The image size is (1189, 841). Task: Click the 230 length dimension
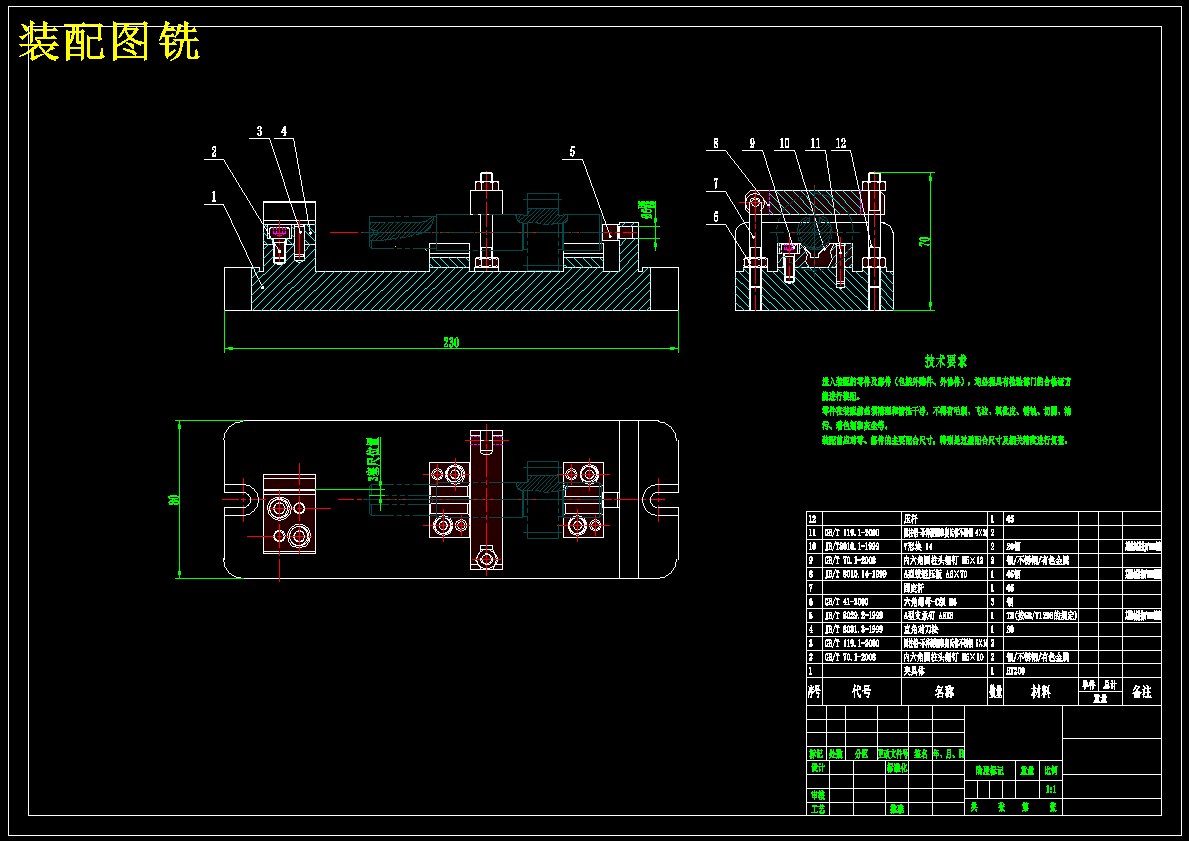point(451,343)
